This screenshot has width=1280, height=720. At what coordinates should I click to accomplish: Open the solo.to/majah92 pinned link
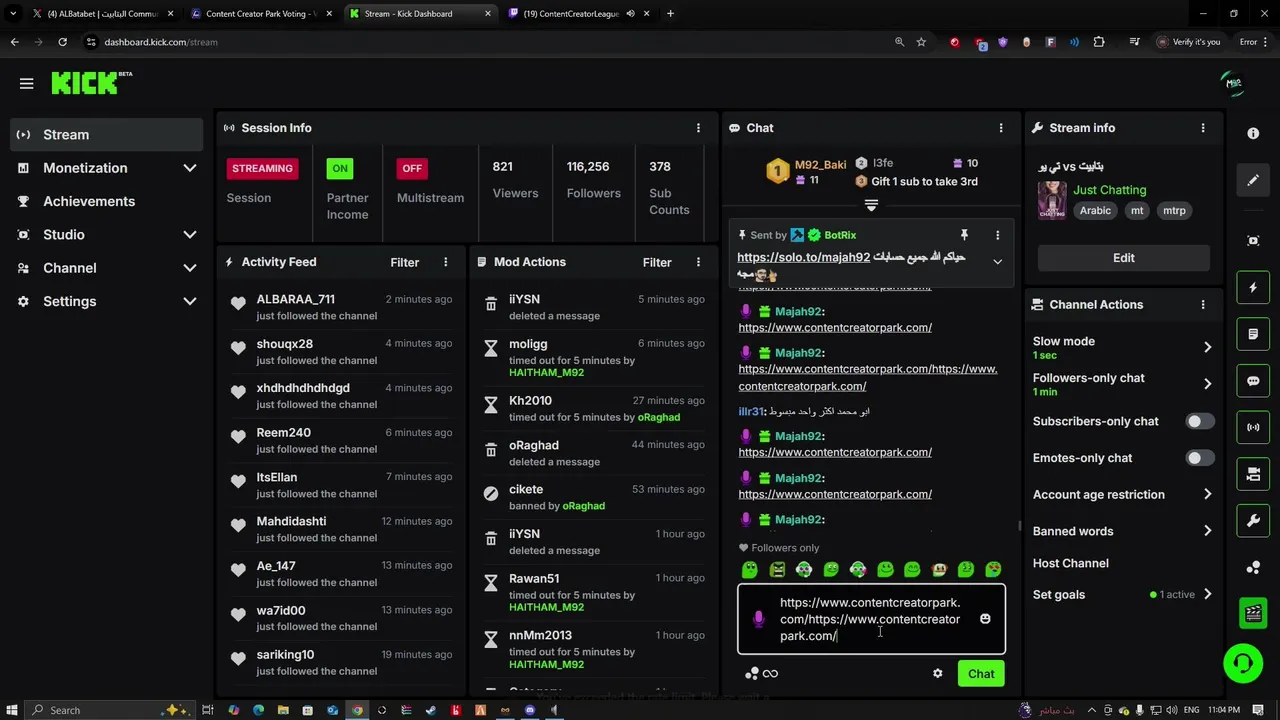[x=803, y=258]
